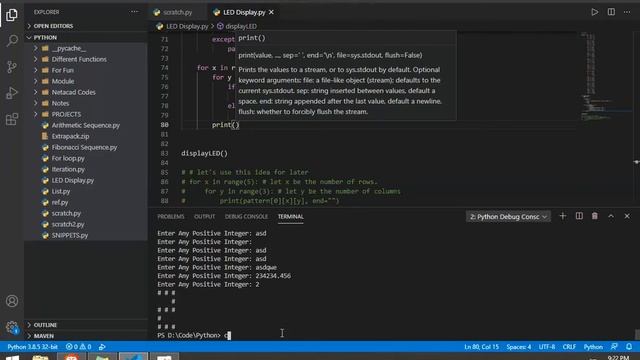Change indentation via Spaces: 4
640x360 pixels.
point(518,347)
